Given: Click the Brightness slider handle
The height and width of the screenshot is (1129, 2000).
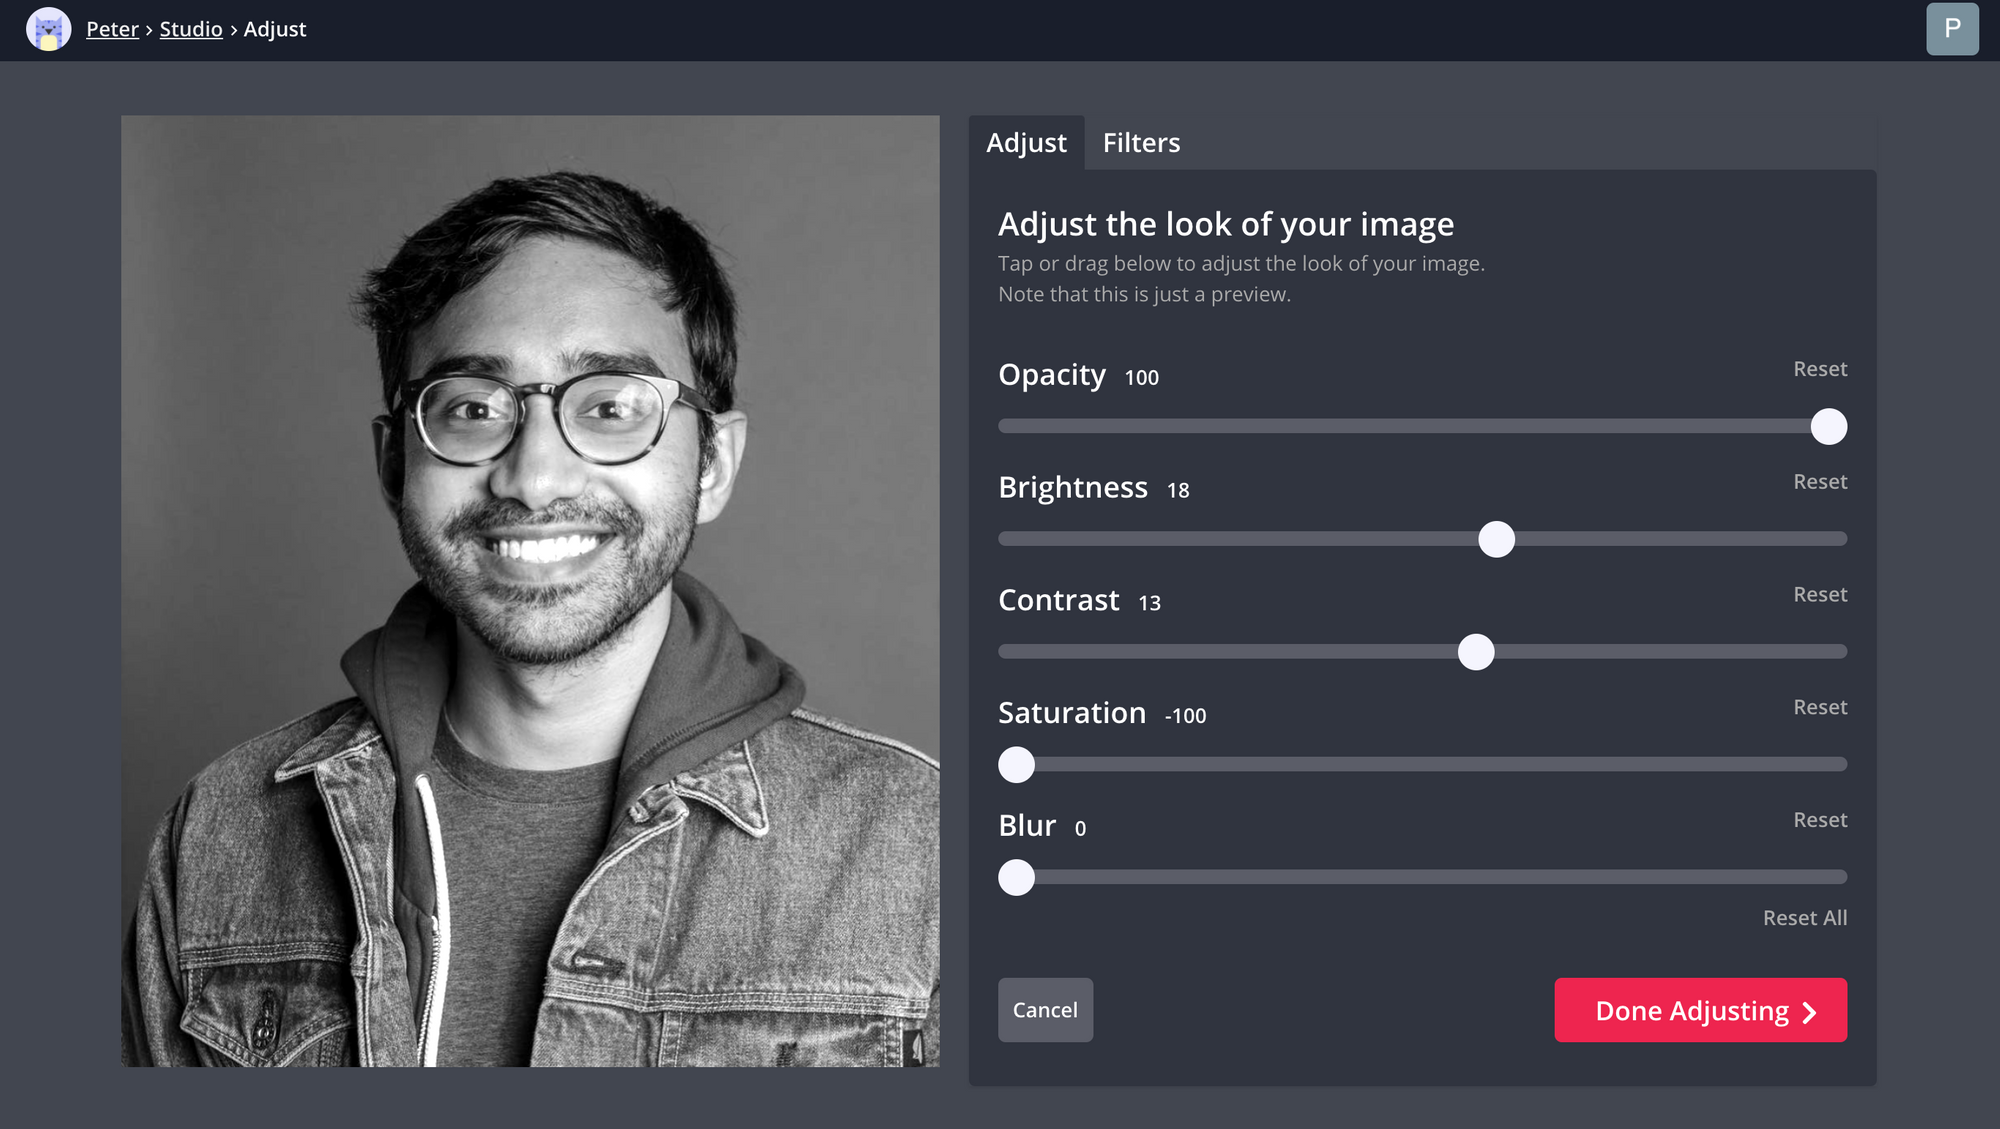Looking at the screenshot, I should (1496, 539).
